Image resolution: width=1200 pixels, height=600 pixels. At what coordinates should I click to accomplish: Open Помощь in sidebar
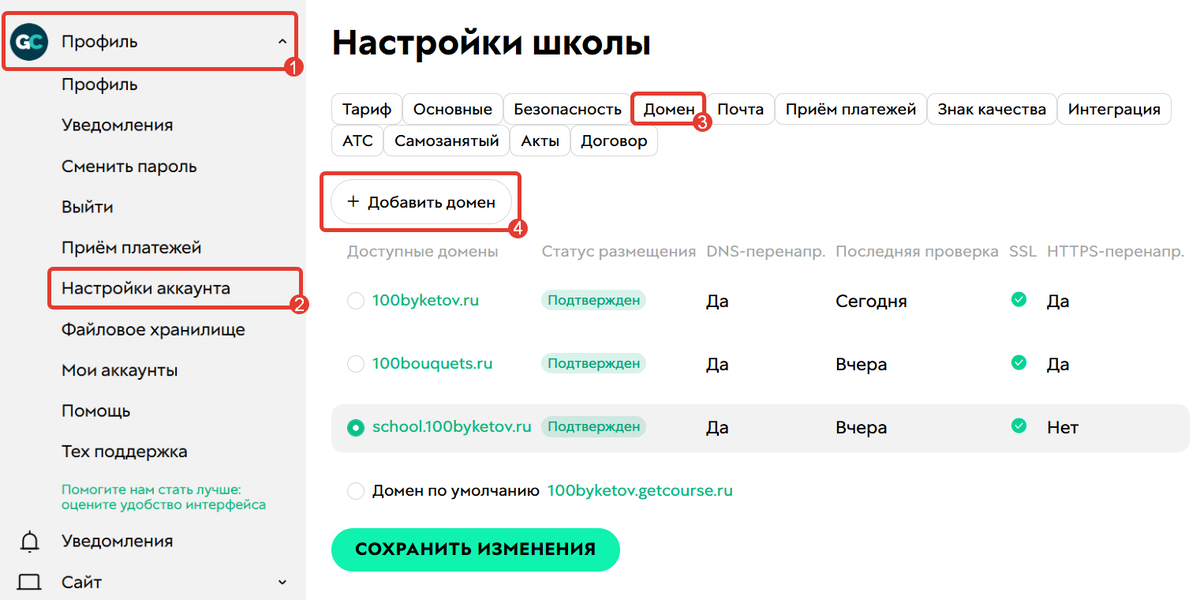pos(96,411)
